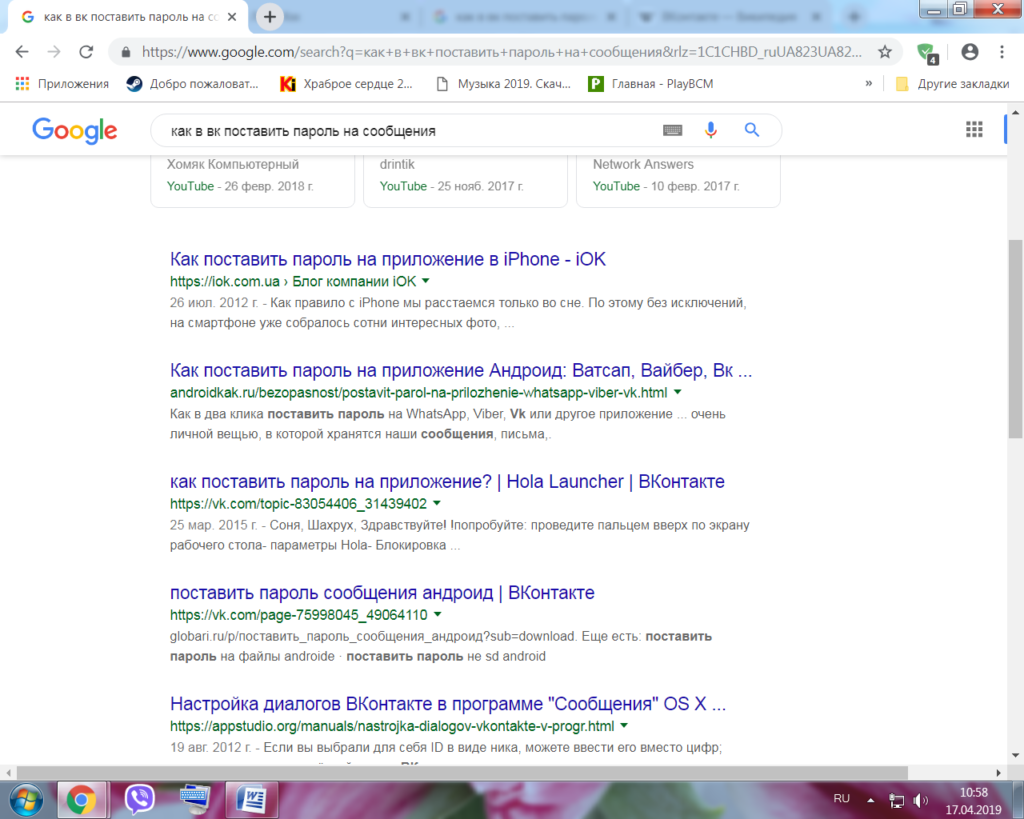This screenshot has width=1024, height=819.
Task: Open a new tab with plus button
Action: click(270, 17)
